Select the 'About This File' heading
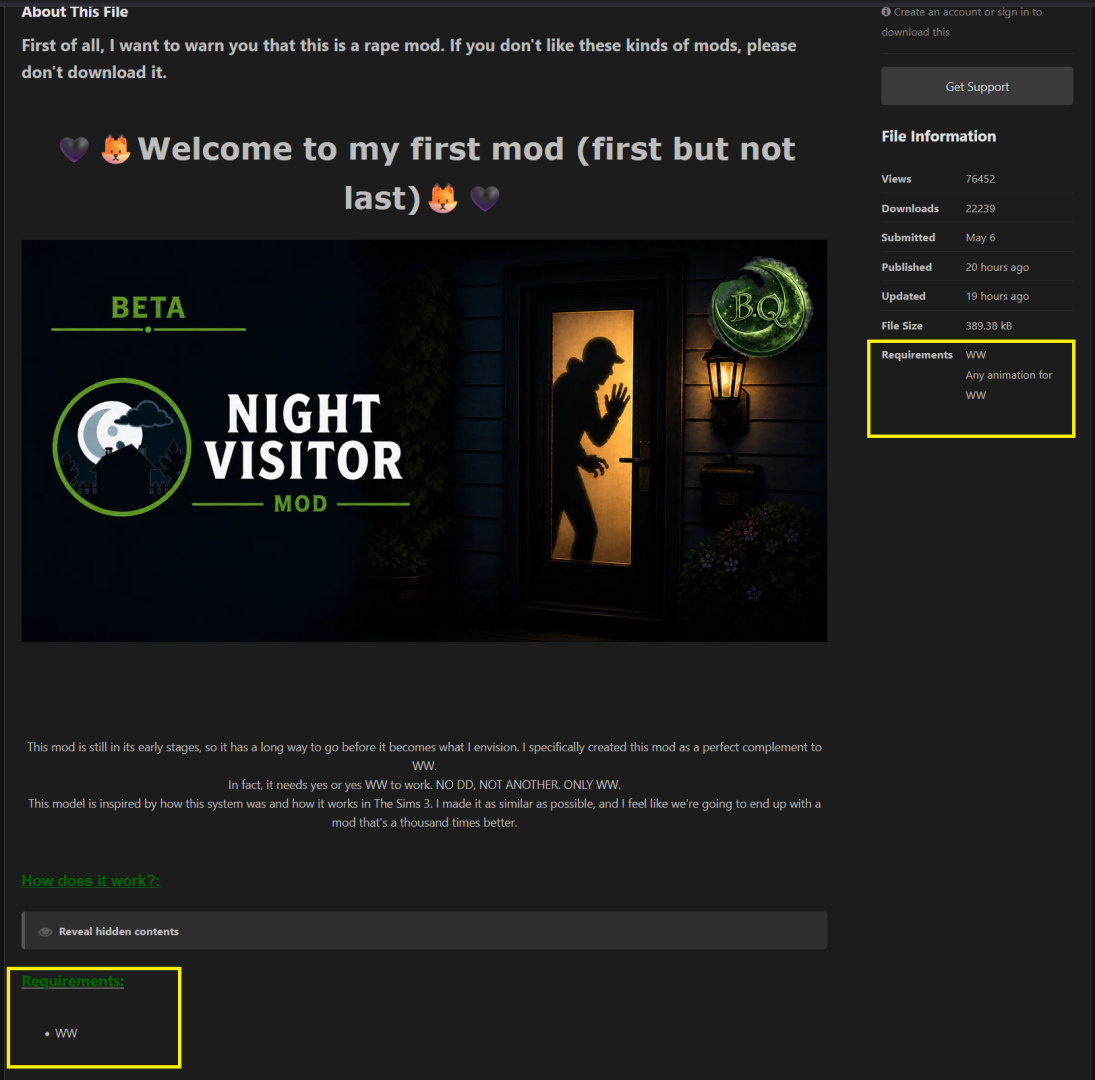 [75, 12]
